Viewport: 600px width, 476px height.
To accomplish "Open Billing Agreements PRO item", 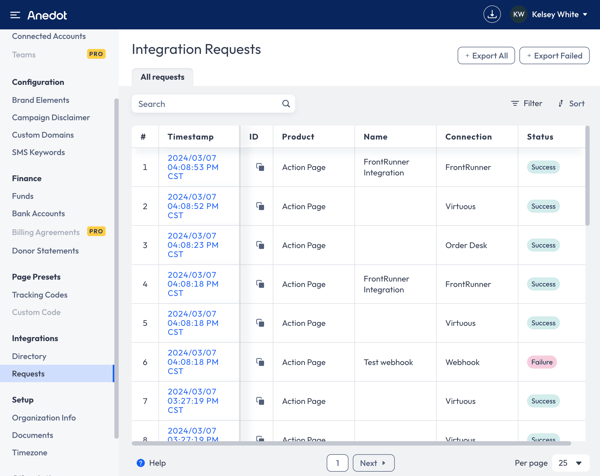I will pyautogui.click(x=59, y=232).
